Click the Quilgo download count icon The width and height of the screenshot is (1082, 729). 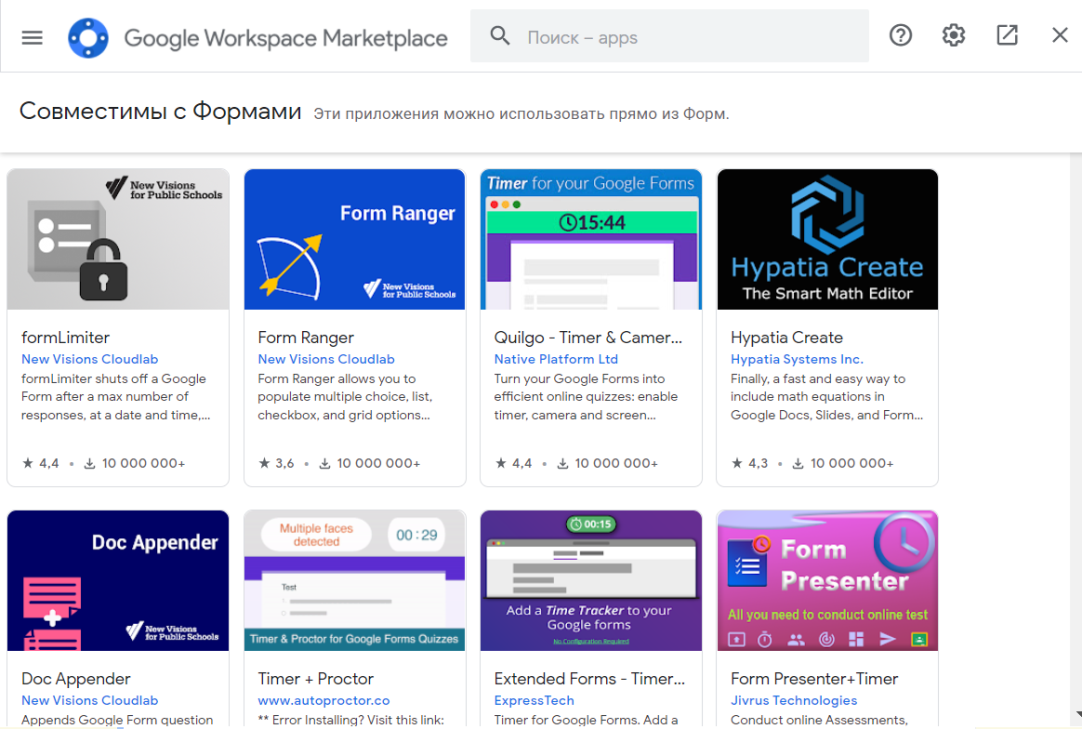pyautogui.click(x=563, y=463)
